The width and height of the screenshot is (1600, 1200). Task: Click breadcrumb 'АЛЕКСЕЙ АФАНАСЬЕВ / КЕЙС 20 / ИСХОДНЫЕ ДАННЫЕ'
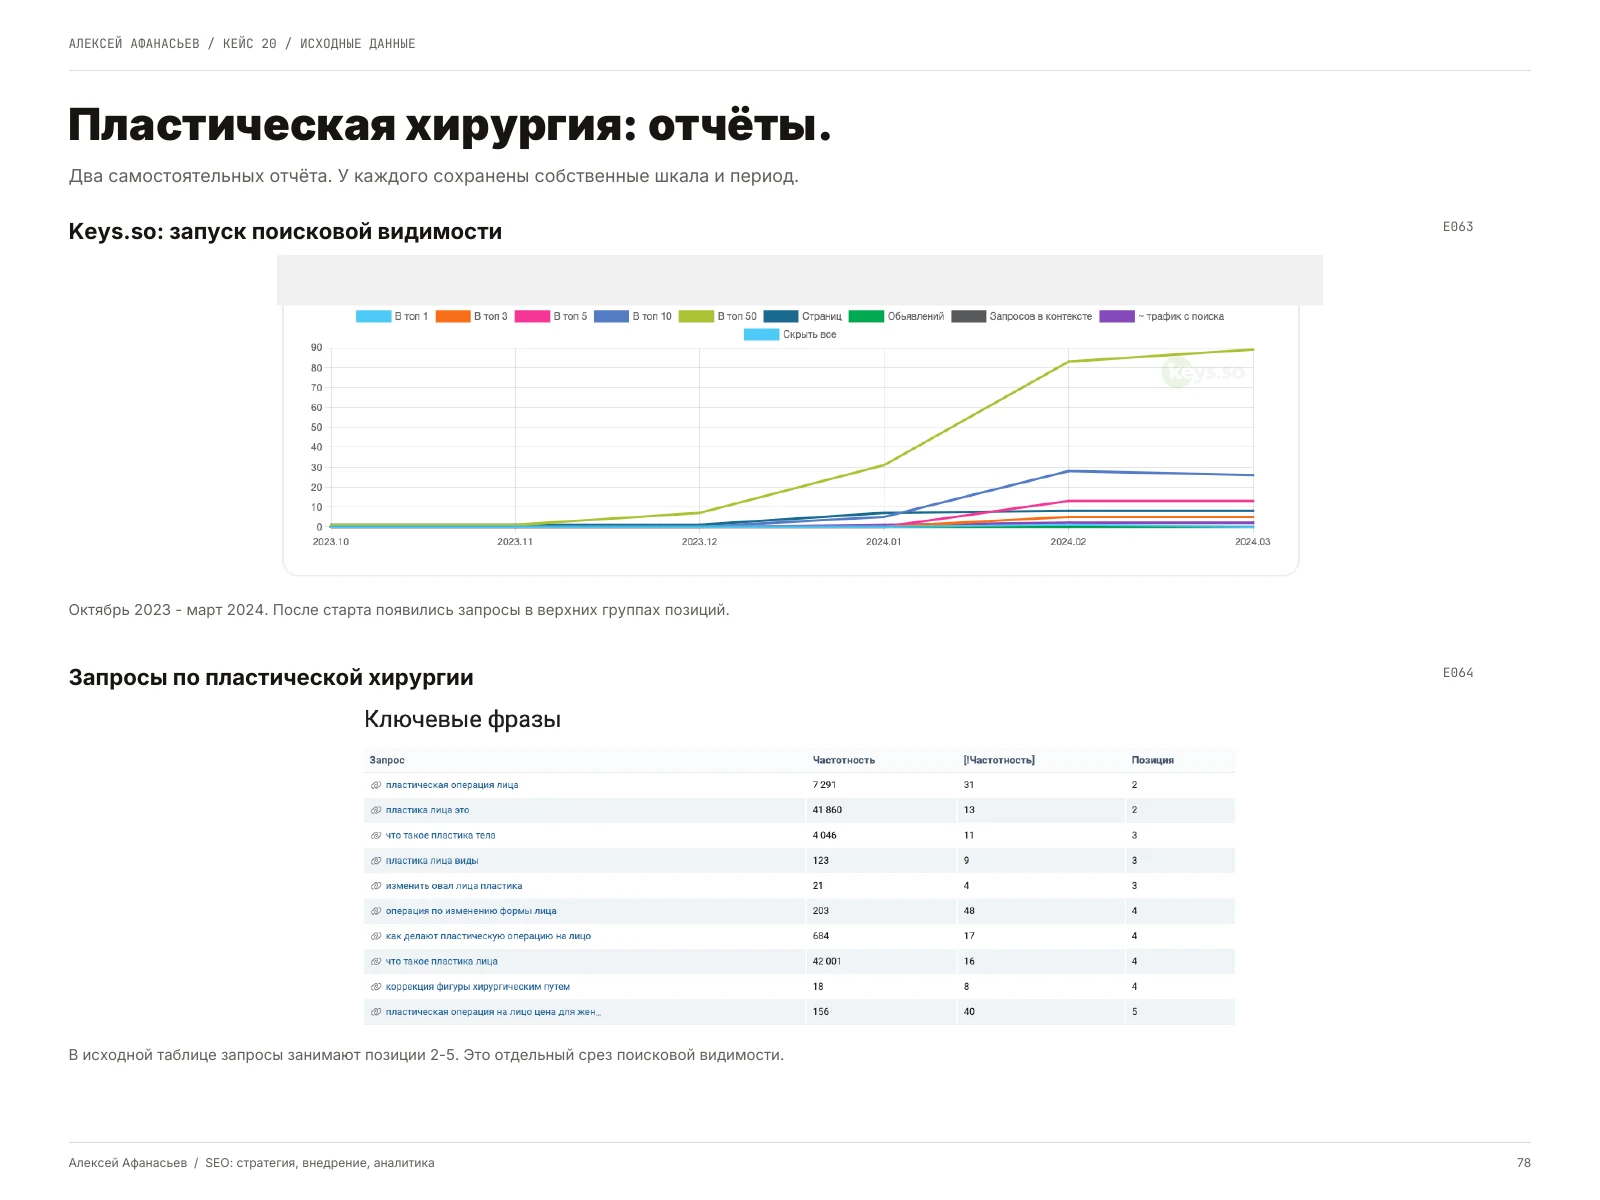coord(242,44)
